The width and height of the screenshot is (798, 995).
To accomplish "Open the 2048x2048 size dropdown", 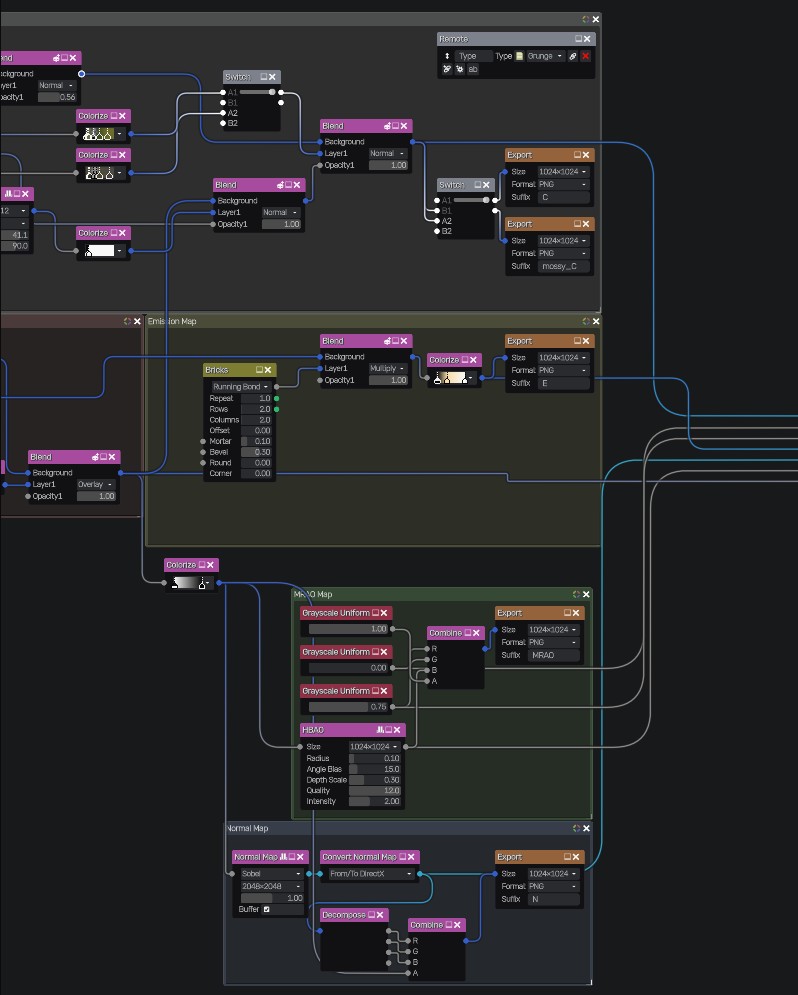I will [271, 886].
